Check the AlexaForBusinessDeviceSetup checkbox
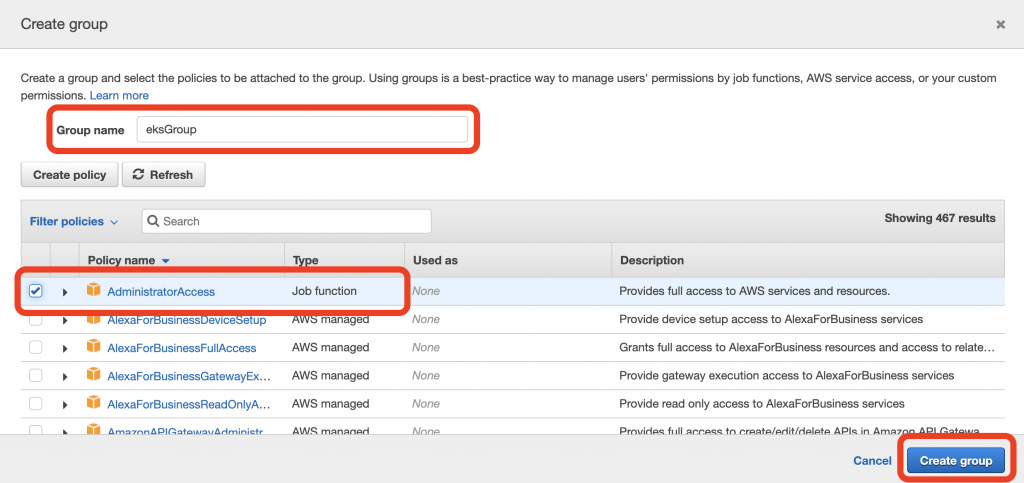The width and height of the screenshot is (1024, 483). pos(36,319)
